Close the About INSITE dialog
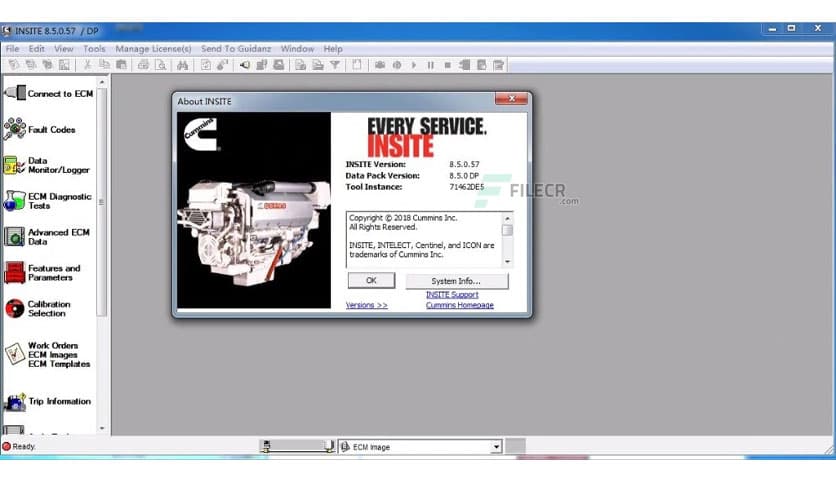This screenshot has height=484, width=836. pyautogui.click(x=511, y=99)
